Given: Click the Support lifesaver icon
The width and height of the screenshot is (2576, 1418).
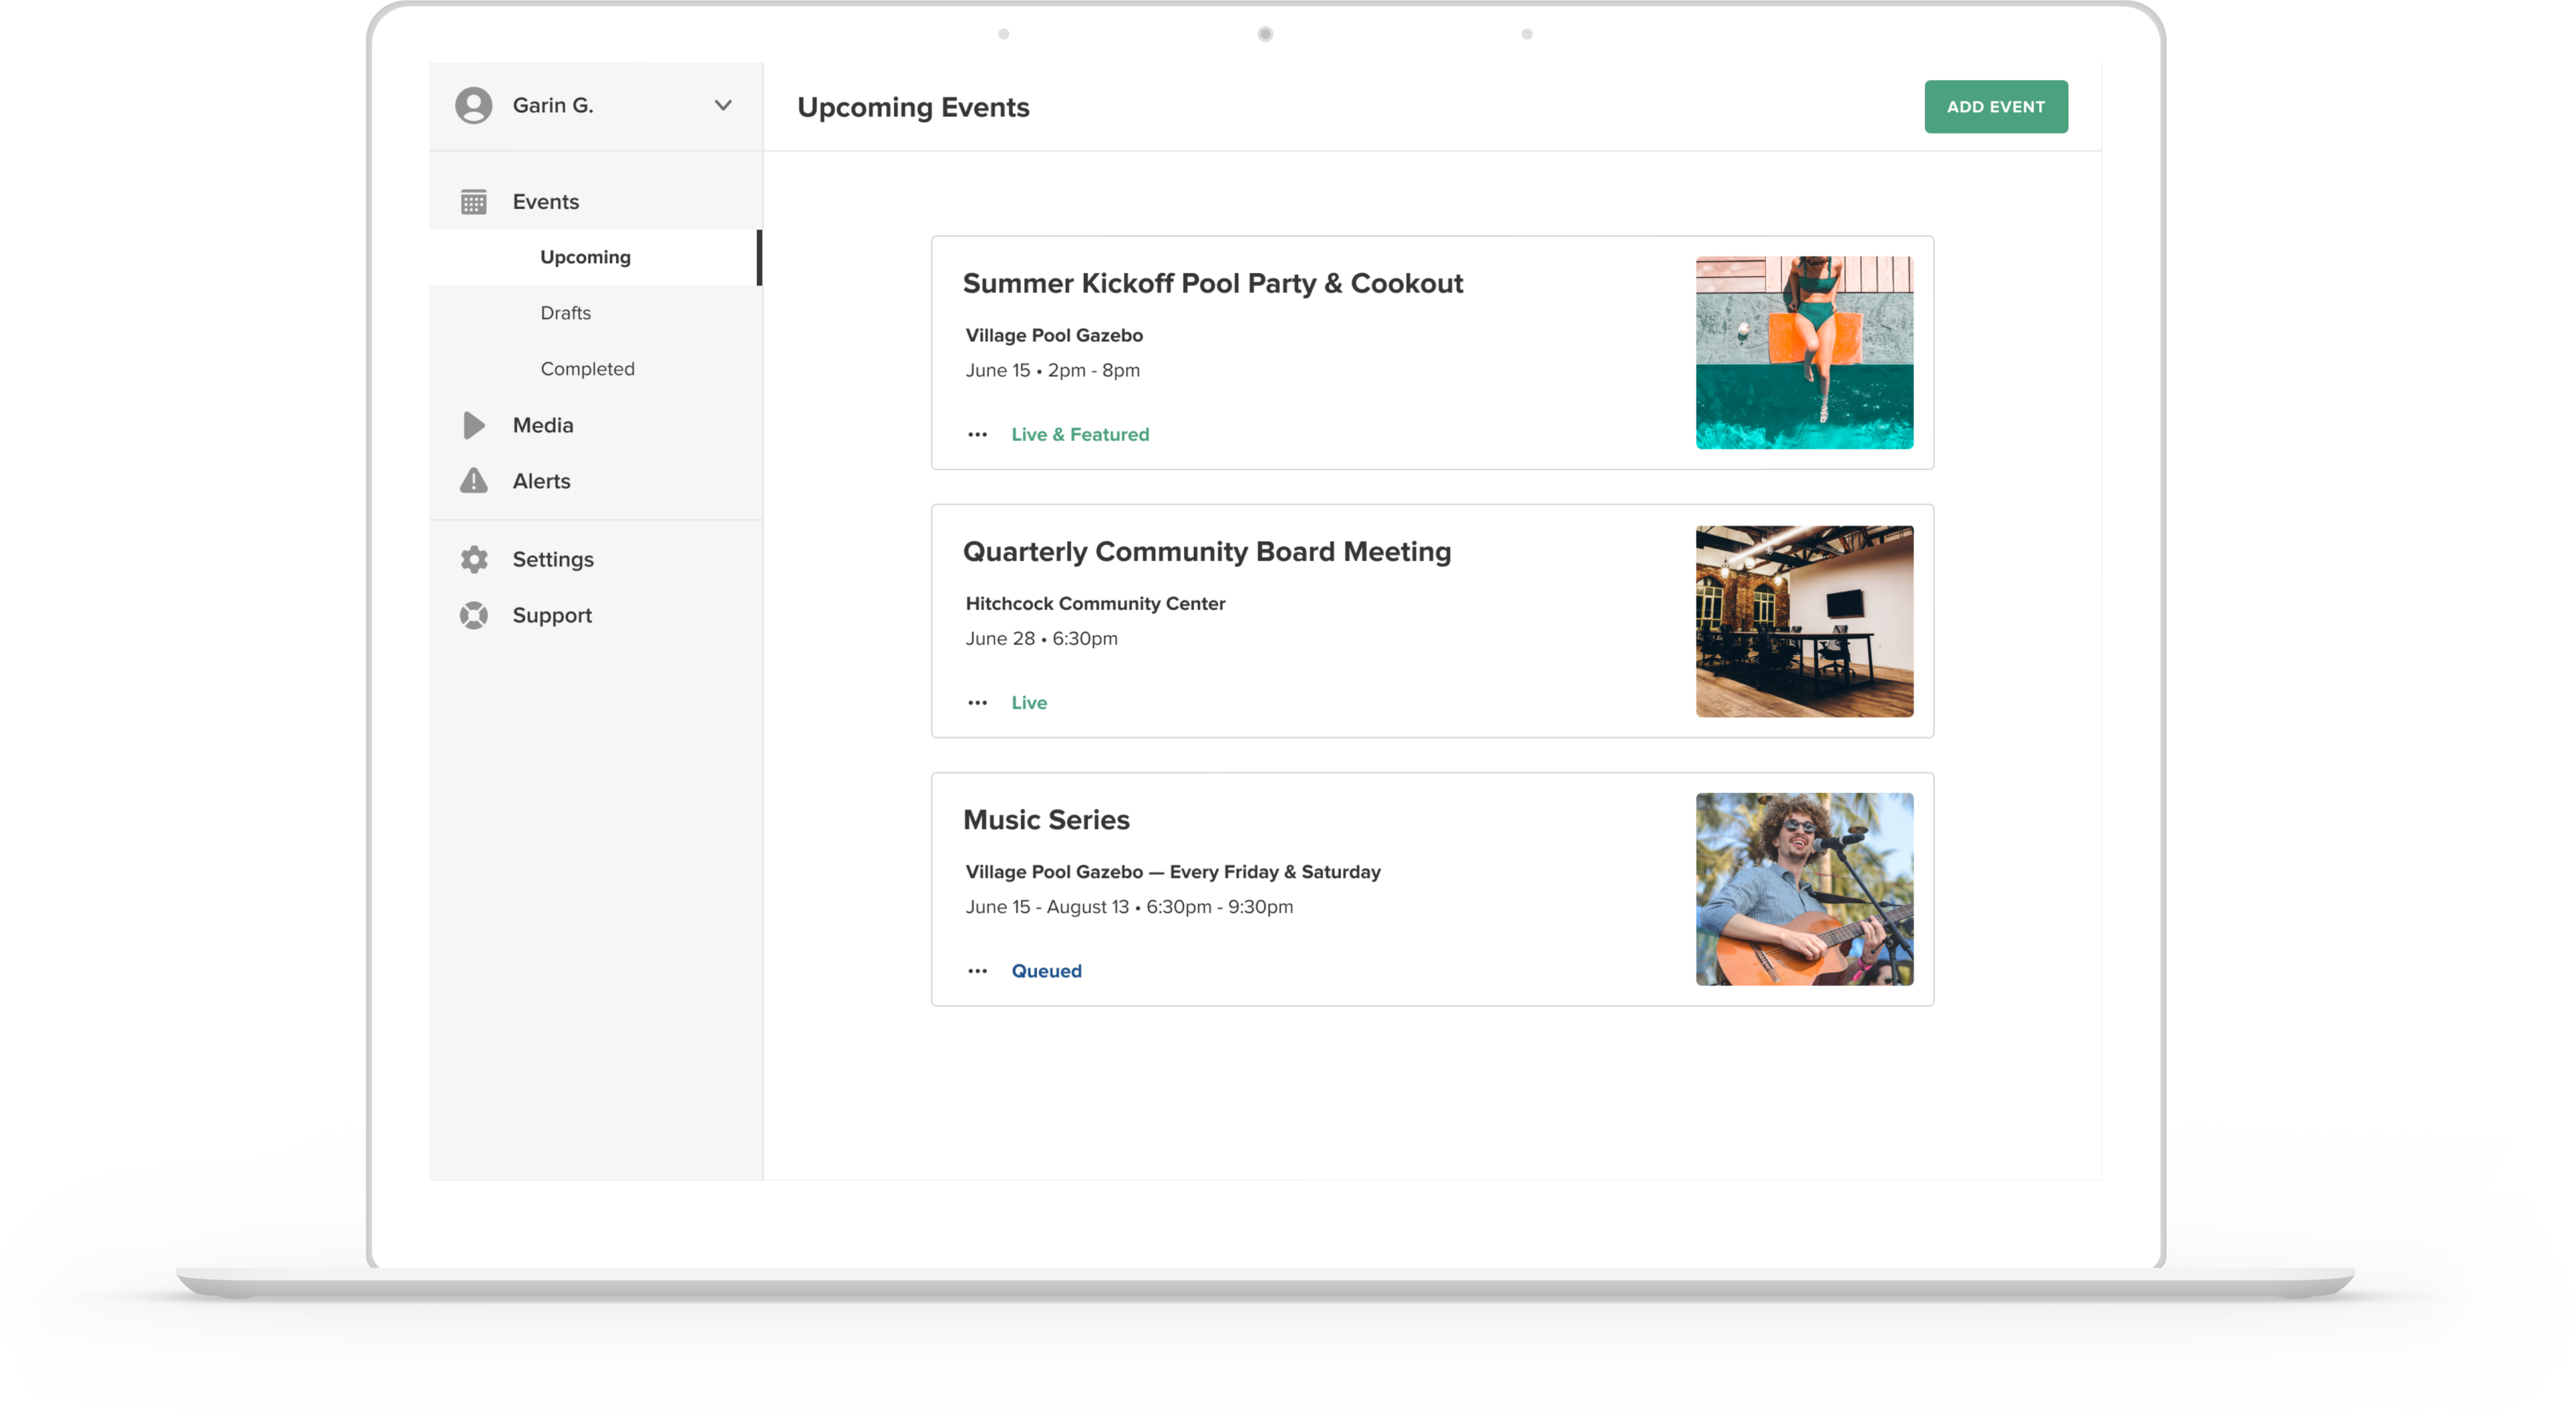Looking at the screenshot, I should tap(474, 615).
